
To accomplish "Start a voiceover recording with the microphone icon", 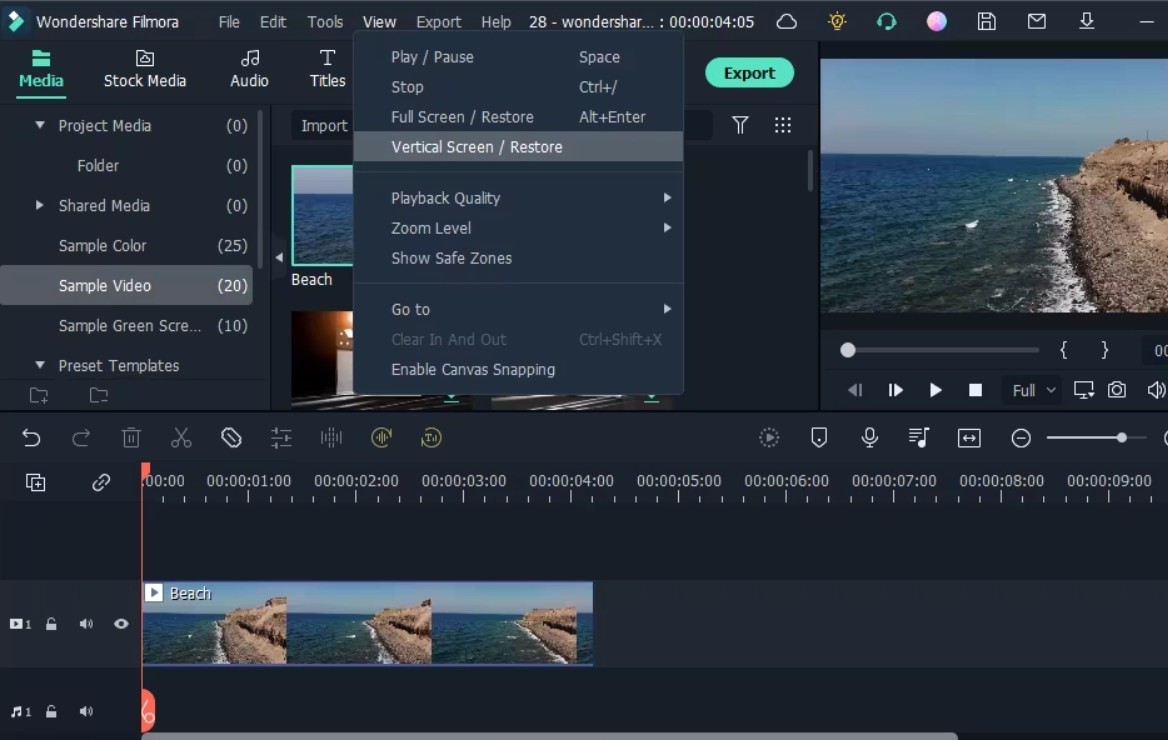I will pos(868,437).
